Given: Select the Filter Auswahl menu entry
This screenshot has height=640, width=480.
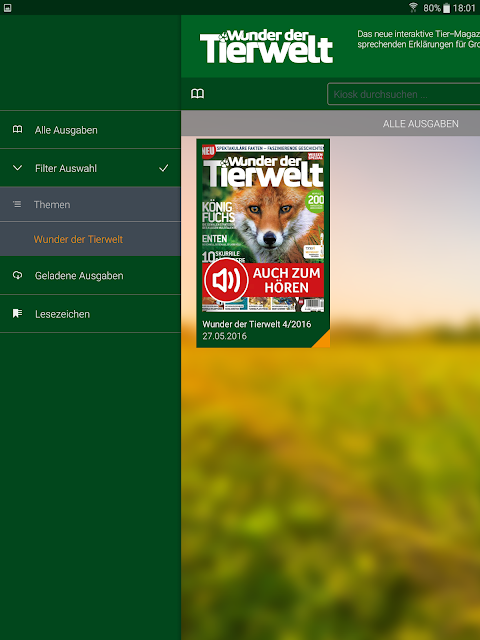Looking at the screenshot, I should tap(90, 168).
